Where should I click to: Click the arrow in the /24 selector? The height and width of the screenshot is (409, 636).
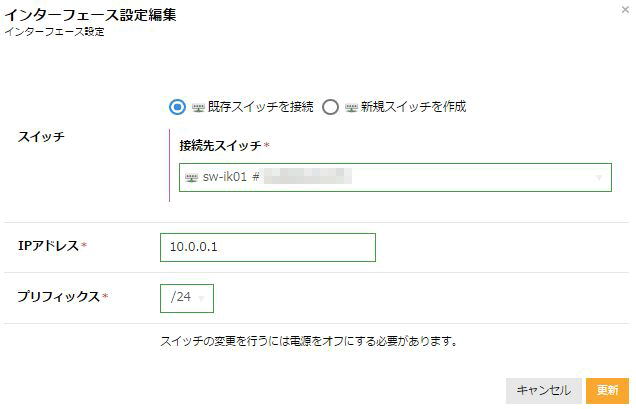(x=202, y=298)
